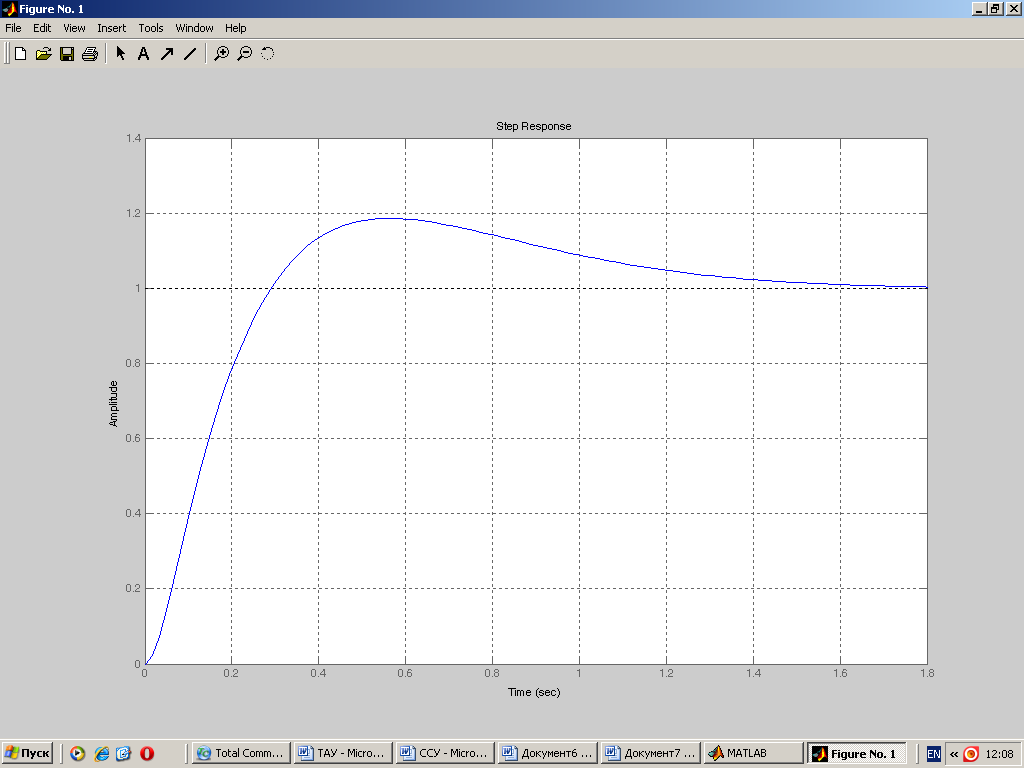Viewport: 1024px width, 768px height.
Task: Click the Пуск start button
Action: point(28,753)
